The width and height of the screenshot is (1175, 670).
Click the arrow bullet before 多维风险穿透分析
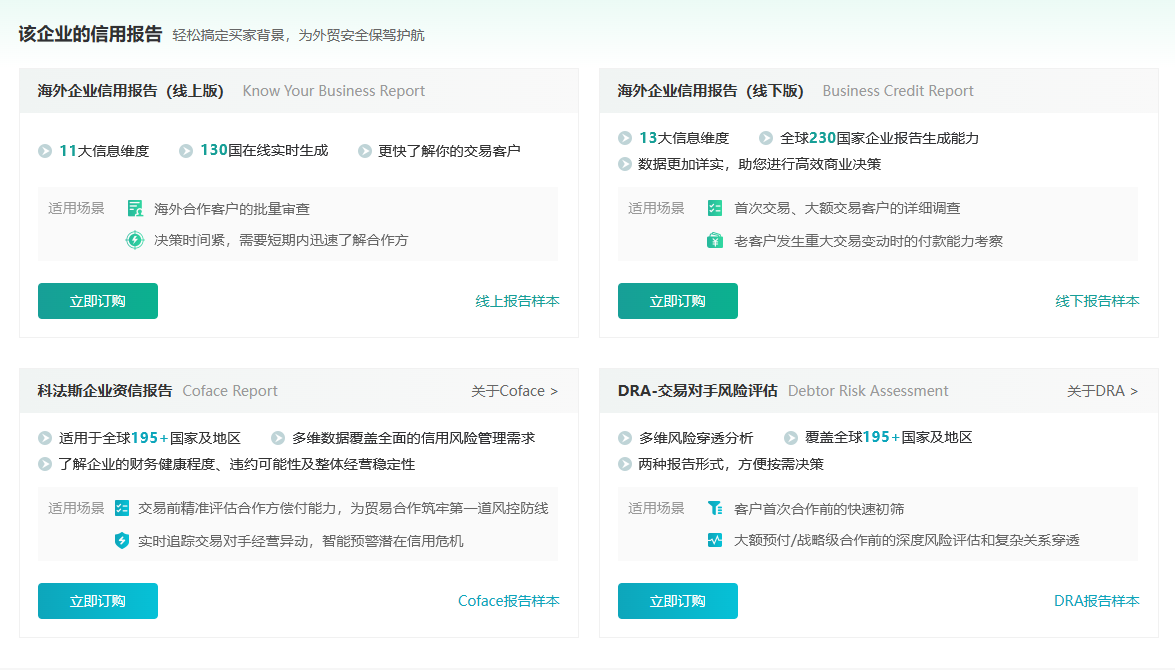pyautogui.click(x=625, y=438)
